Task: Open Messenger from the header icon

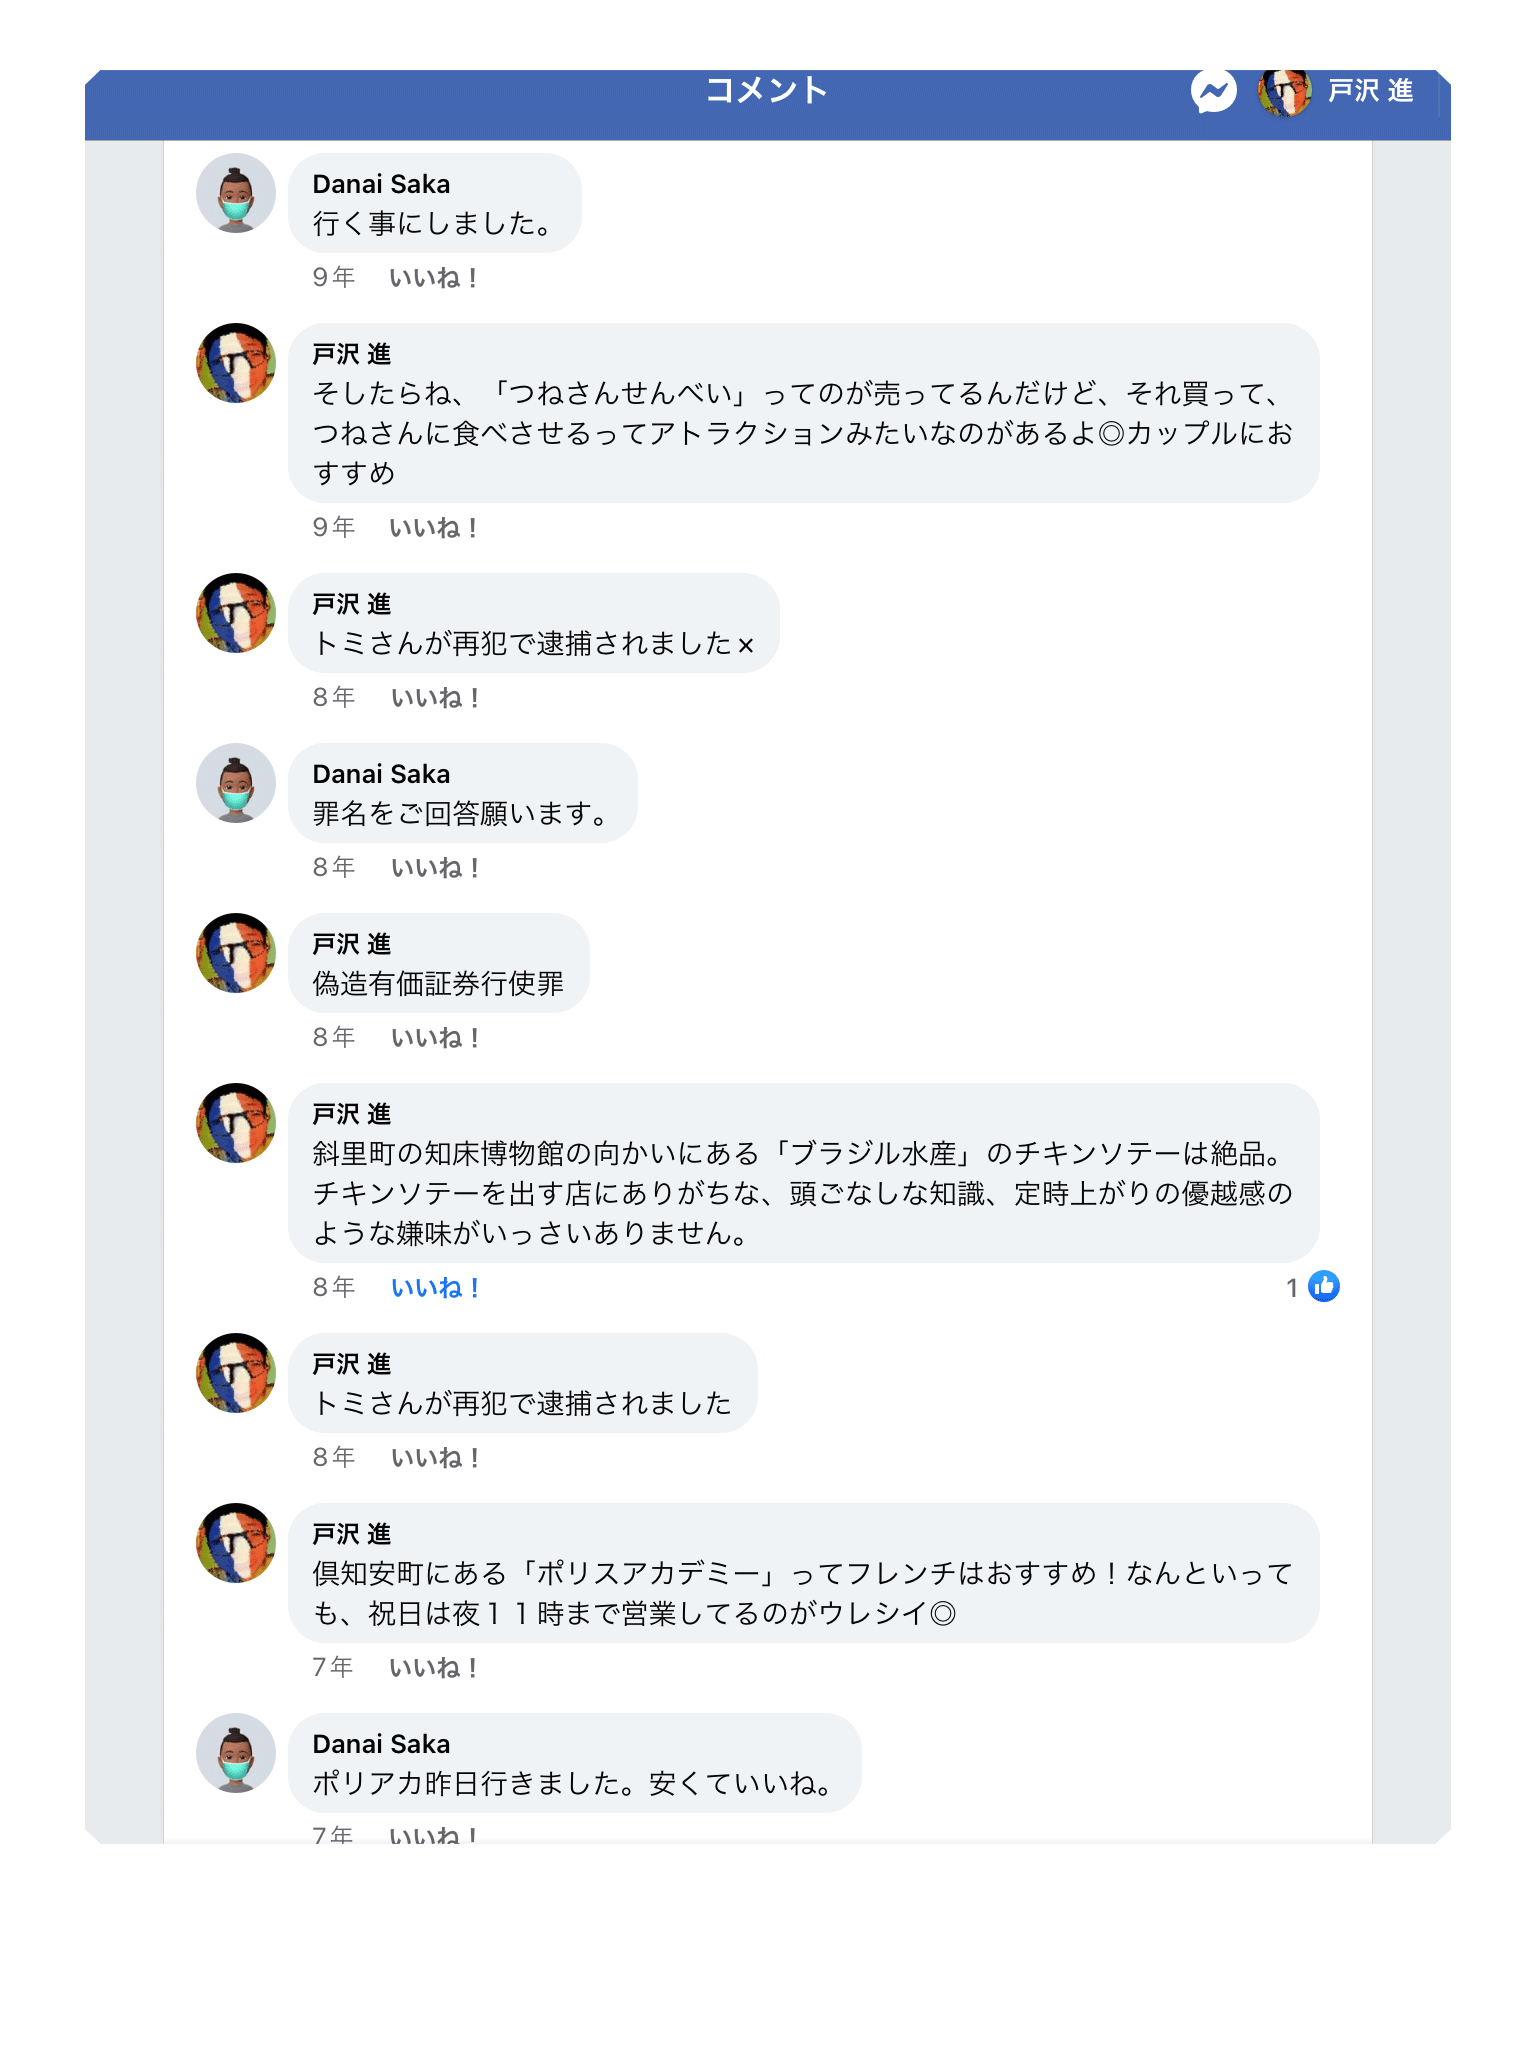Action: coord(1213,92)
